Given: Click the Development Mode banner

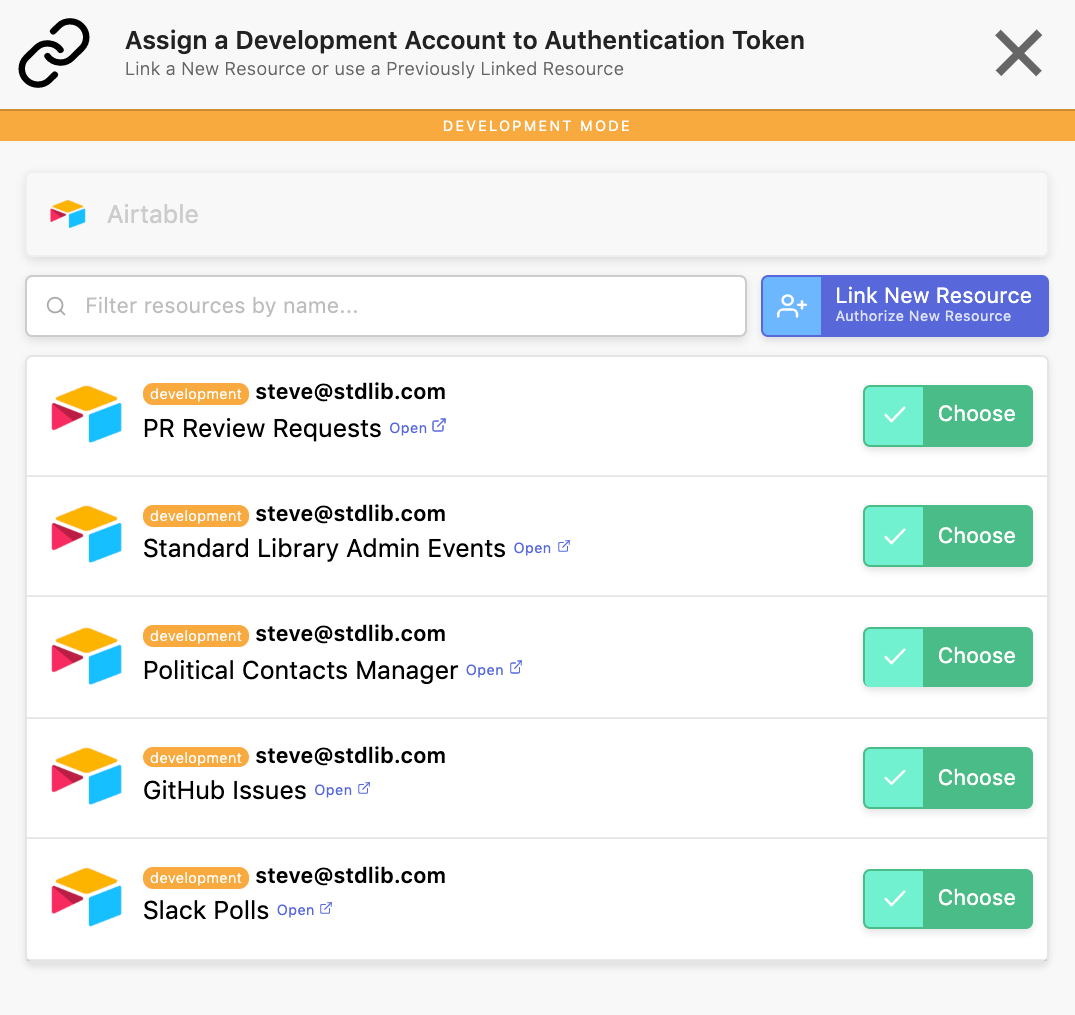Looking at the screenshot, I should (538, 126).
